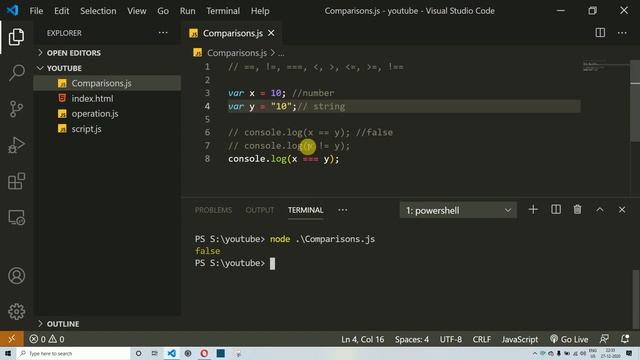Open the Edit menu
640x360 pixels.
pos(62,11)
